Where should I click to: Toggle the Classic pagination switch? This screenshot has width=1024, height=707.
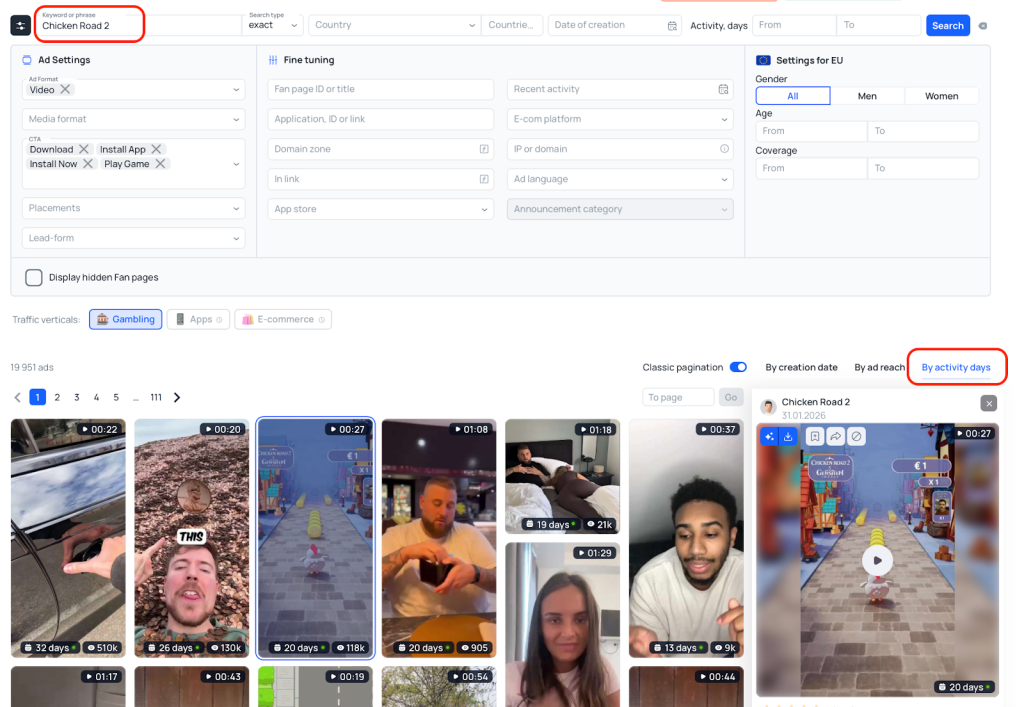[738, 367]
